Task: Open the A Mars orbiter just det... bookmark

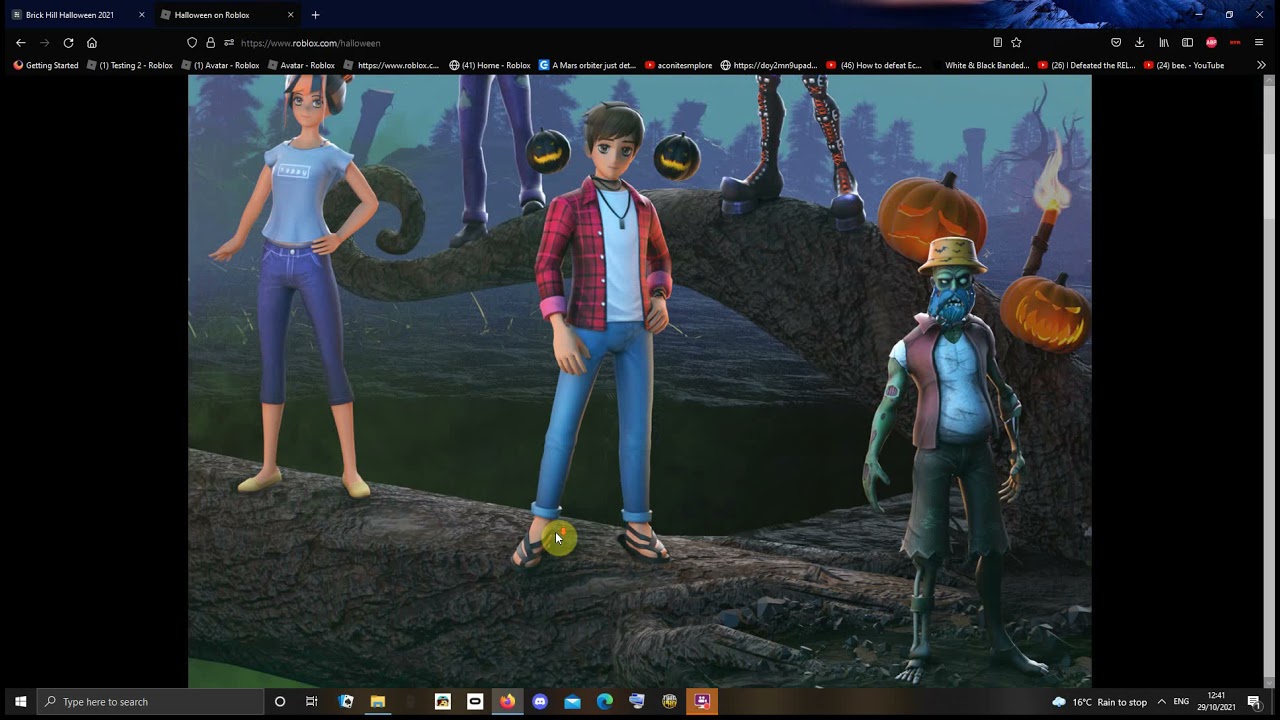Action: [588, 65]
